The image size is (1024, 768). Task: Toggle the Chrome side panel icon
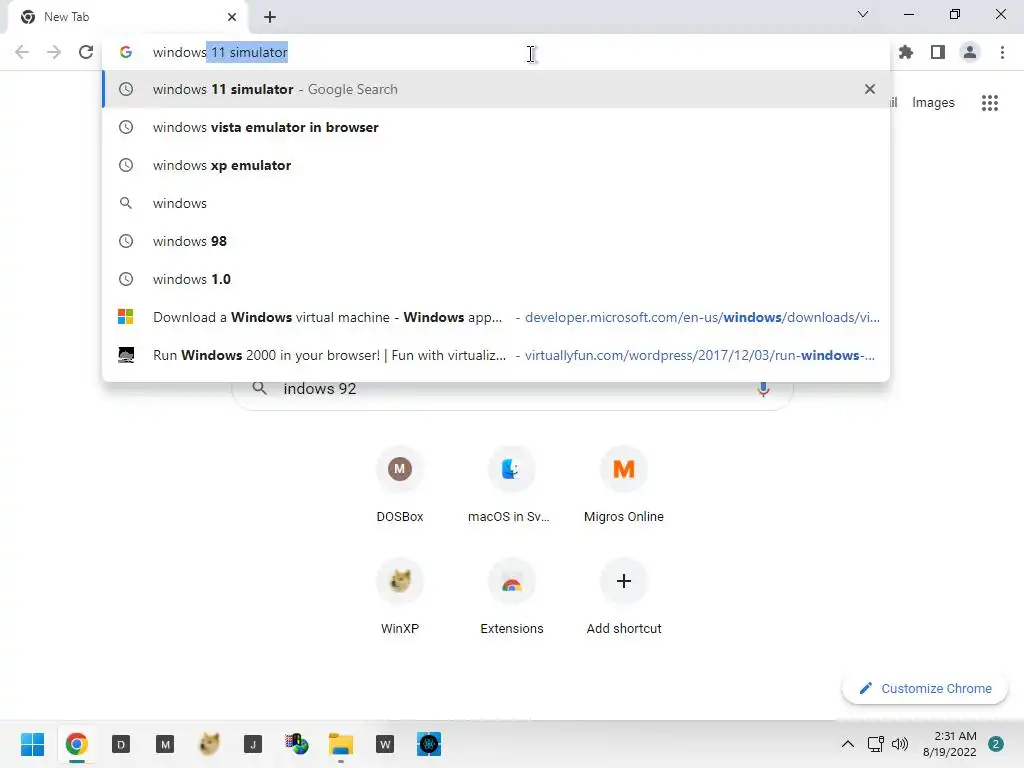938,52
